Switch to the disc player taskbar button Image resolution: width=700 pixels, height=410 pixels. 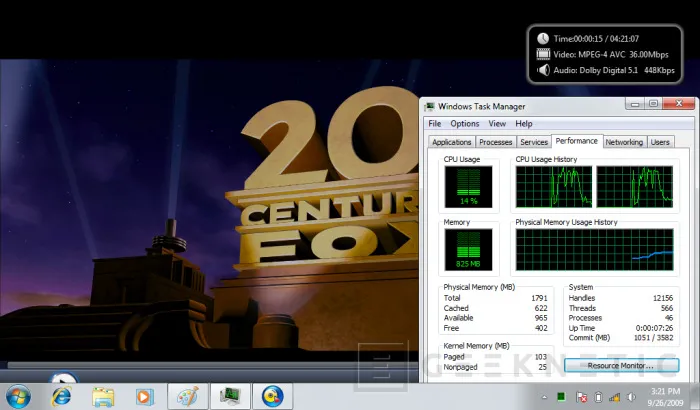[272, 396]
